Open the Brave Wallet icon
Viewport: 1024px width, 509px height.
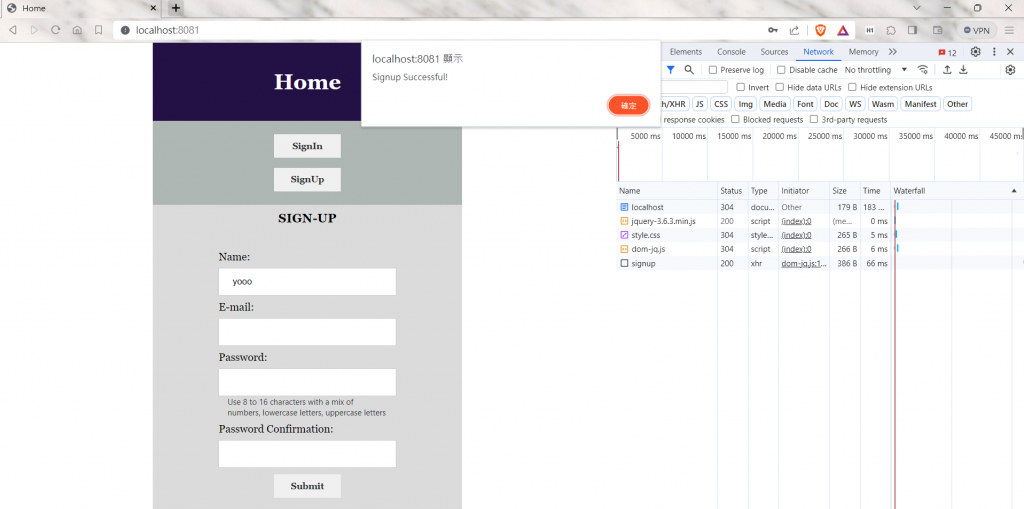tap(937, 30)
